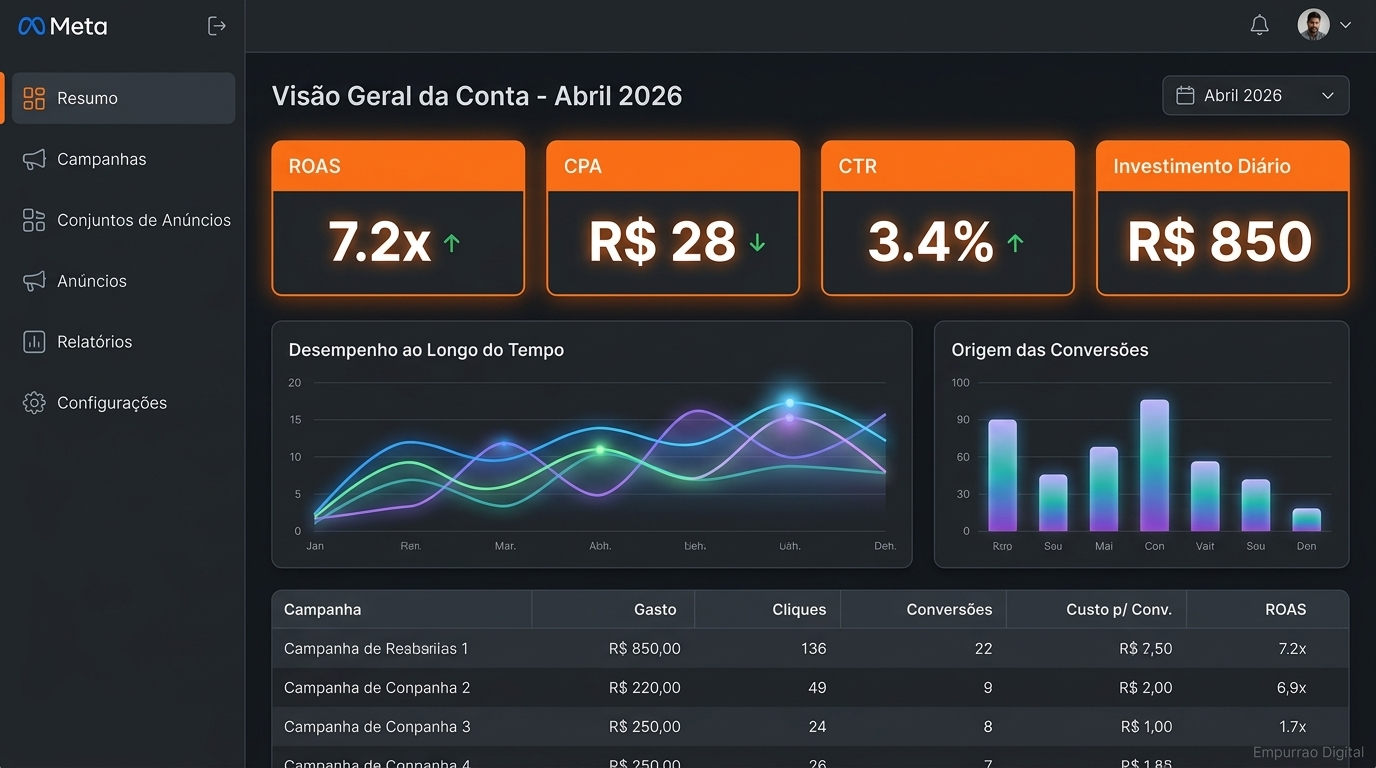The width and height of the screenshot is (1376, 768).
Task: Click the 1.7x ROAS cell
Action: [x=1292, y=726]
